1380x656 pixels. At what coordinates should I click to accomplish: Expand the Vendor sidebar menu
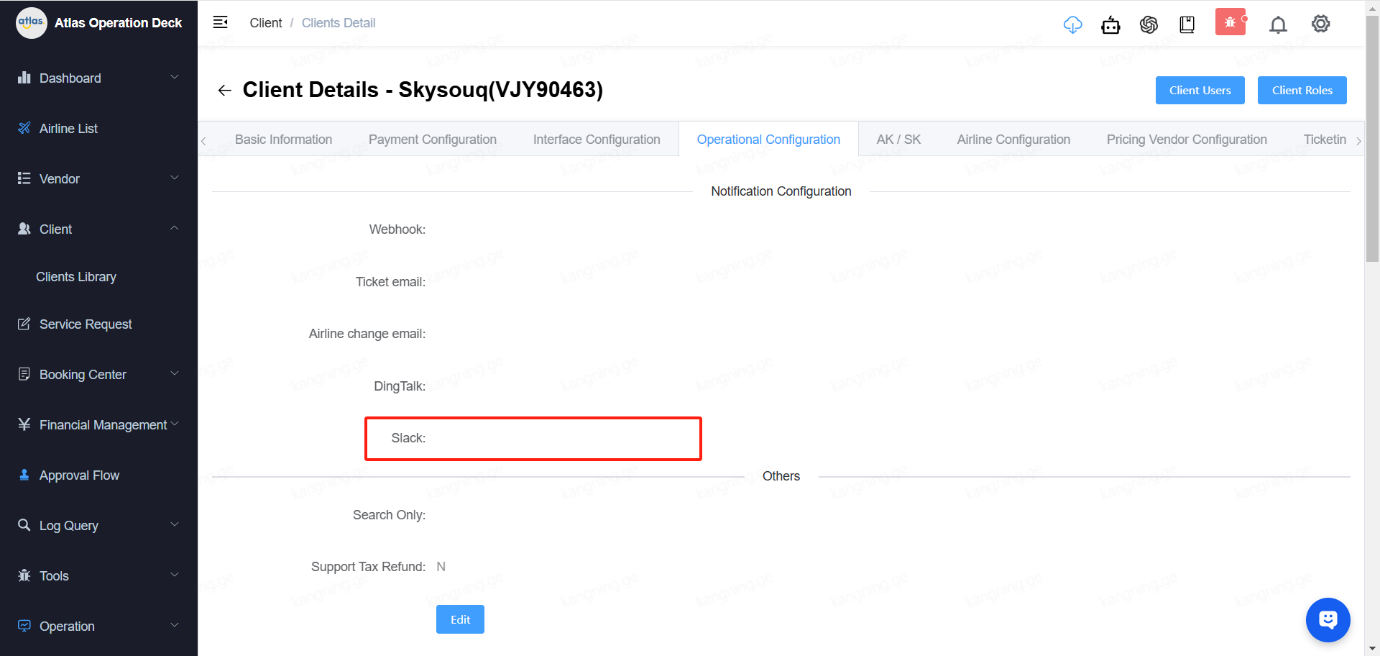tap(98, 179)
